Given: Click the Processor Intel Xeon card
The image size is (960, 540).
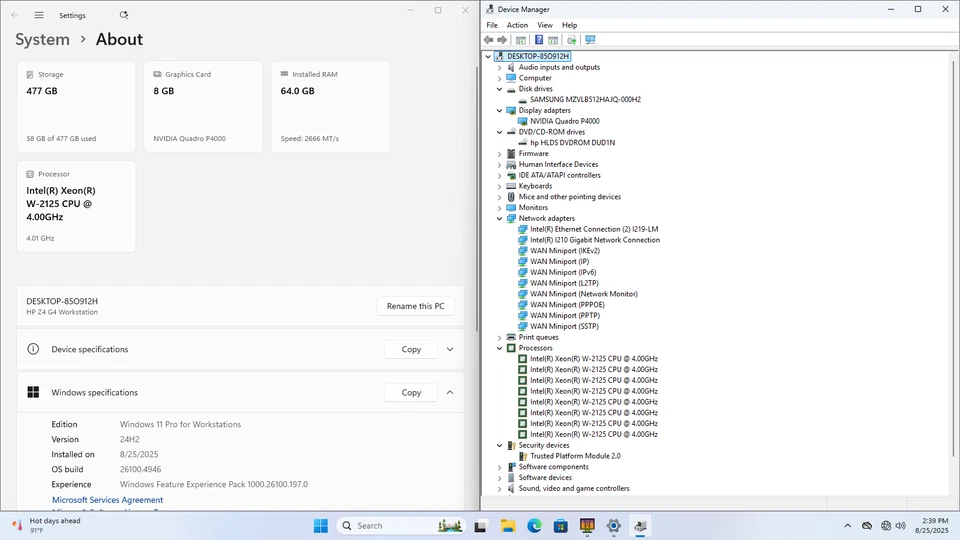Looking at the screenshot, I should coord(76,206).
